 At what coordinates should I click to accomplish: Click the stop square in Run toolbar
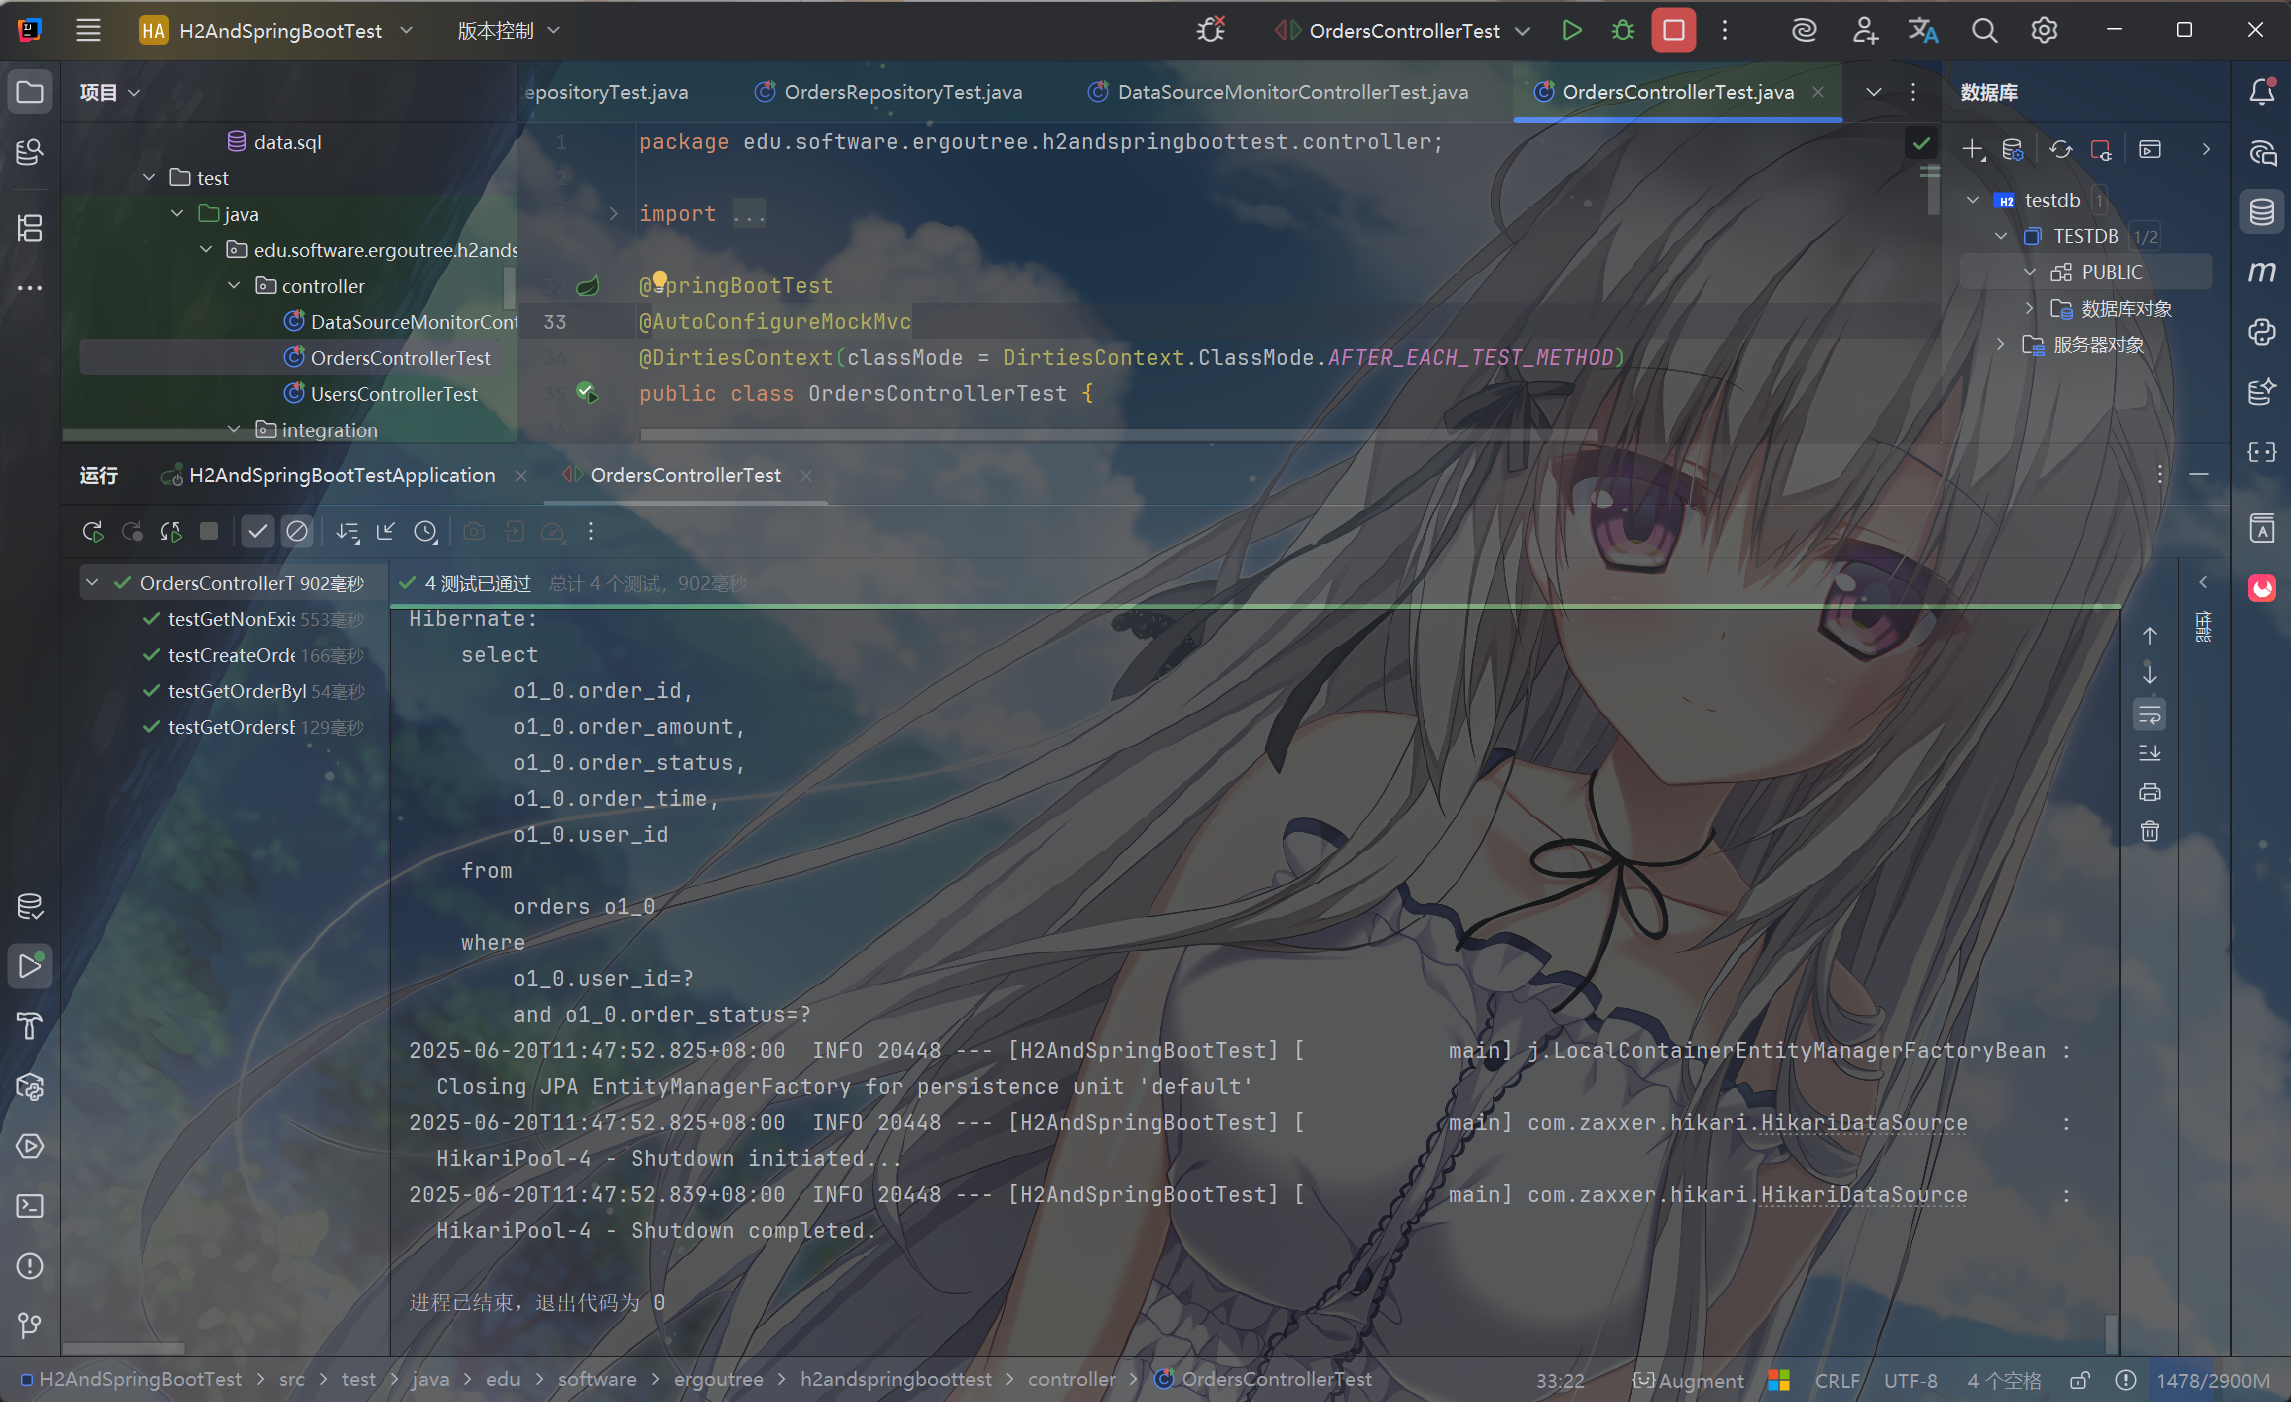tap(209, 531)
